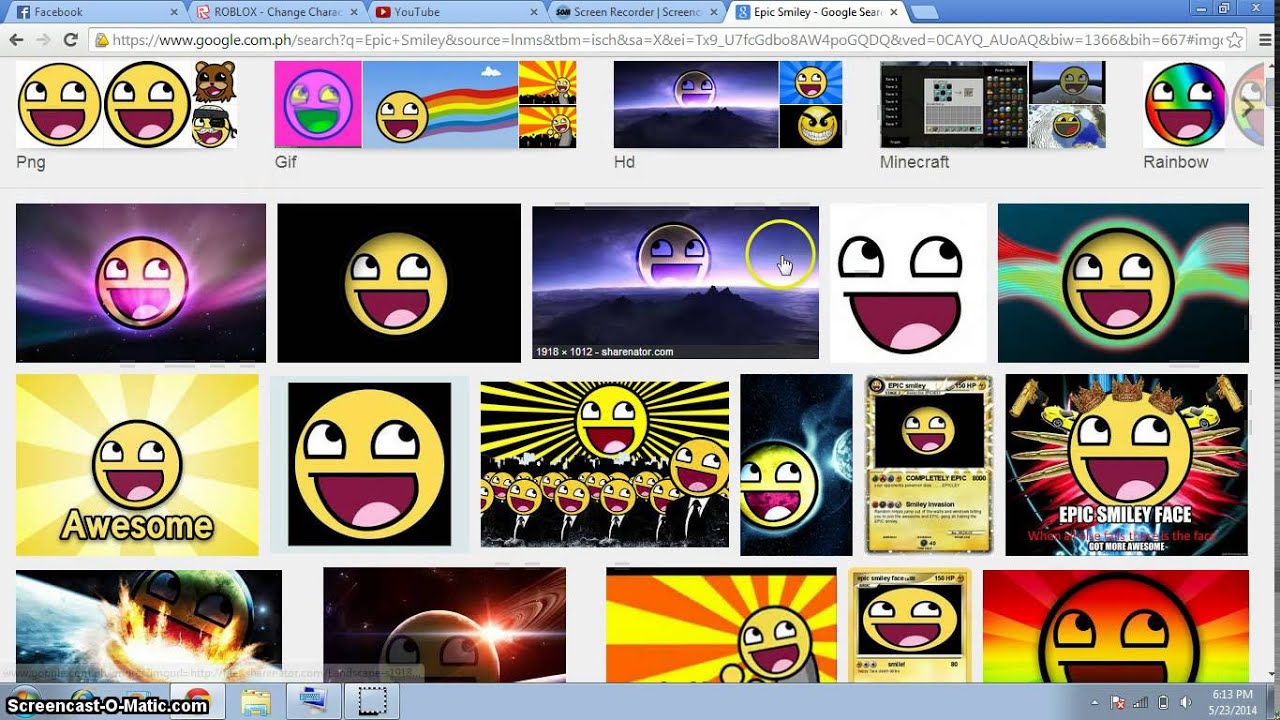Screen dimensions: 1280x720
Task: Switch to the Facebook tab
Action: (94, 12)
